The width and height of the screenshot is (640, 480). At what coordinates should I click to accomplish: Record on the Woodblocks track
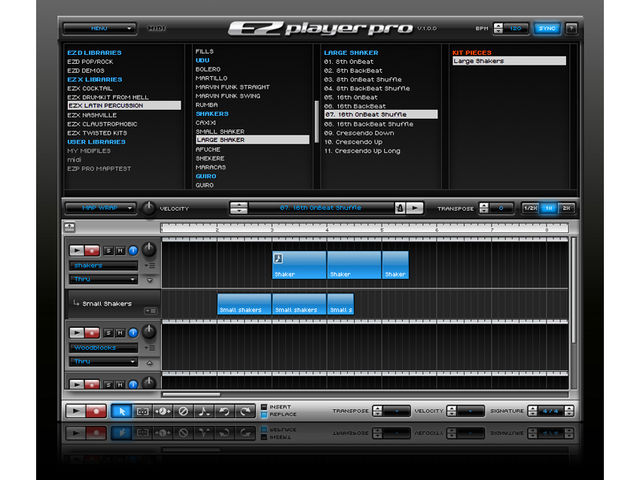92,333
